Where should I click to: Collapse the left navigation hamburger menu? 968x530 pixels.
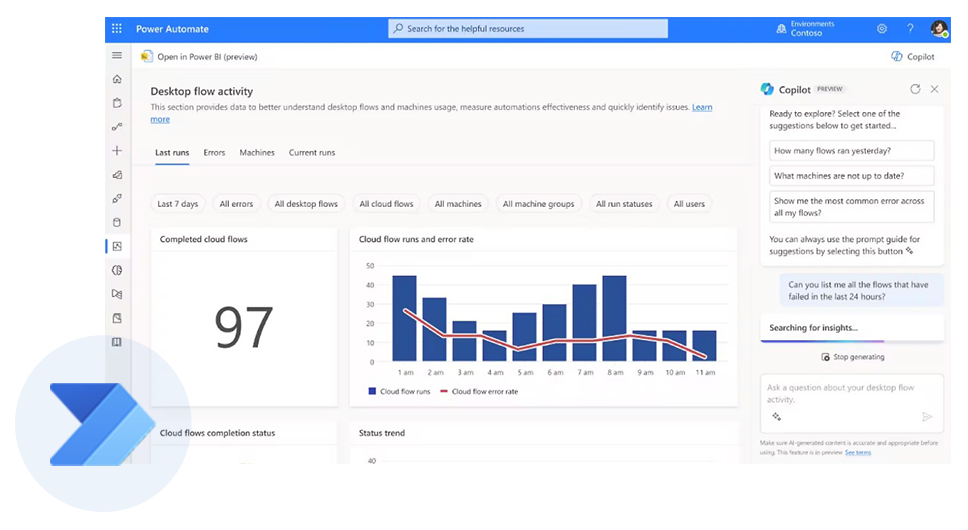(117, 56)
